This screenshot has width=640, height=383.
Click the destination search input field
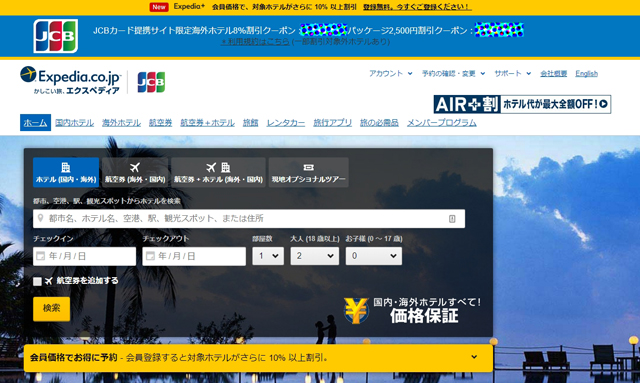coord(249,219)
